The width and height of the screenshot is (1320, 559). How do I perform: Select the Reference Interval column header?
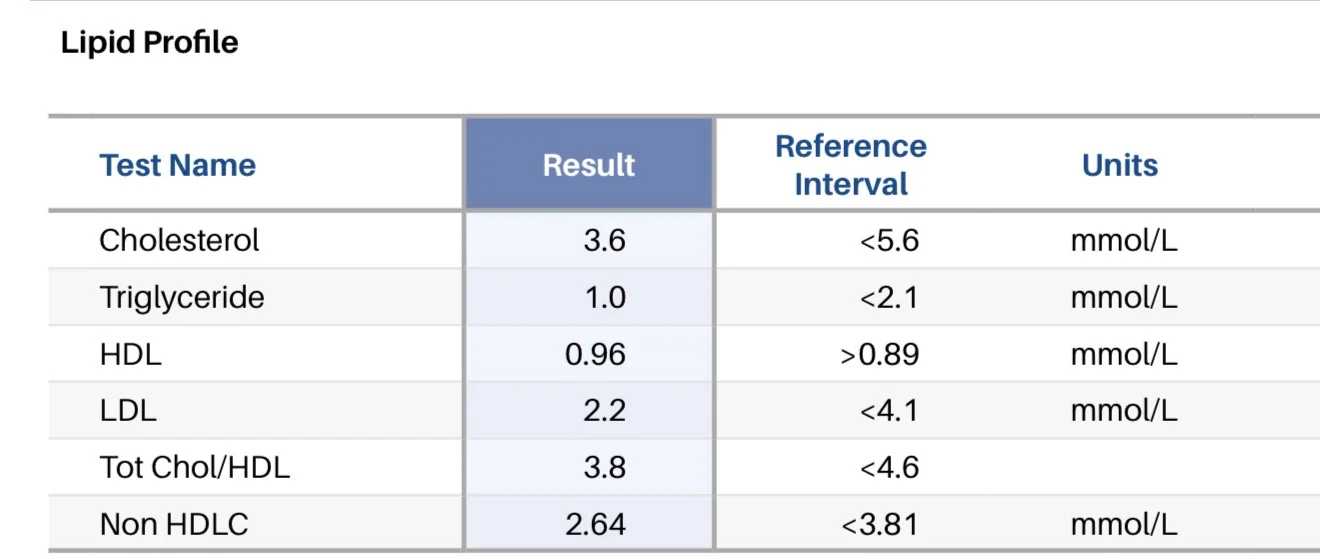click(851, 165)
